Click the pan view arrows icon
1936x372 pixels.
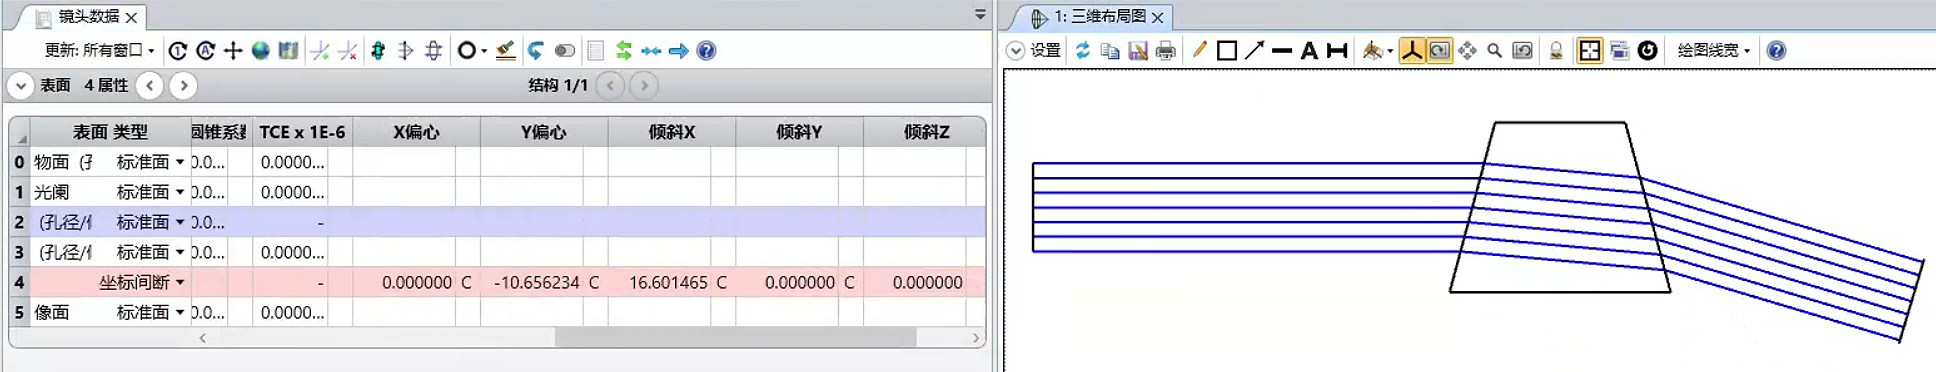tap(1467, 50)
